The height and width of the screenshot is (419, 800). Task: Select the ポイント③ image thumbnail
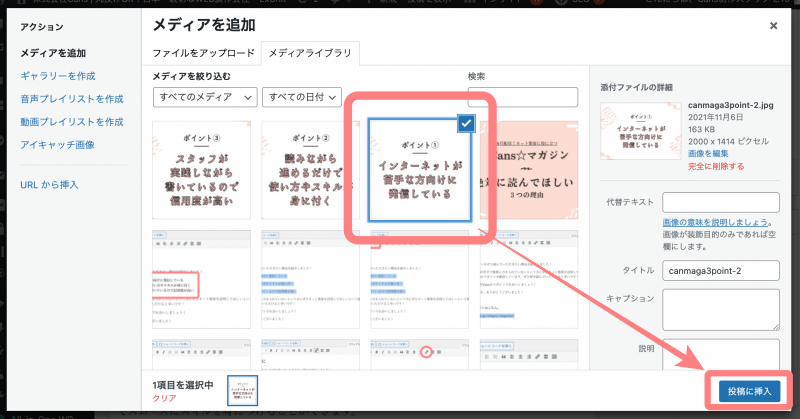pyautogui.click(x=201, y=170)
